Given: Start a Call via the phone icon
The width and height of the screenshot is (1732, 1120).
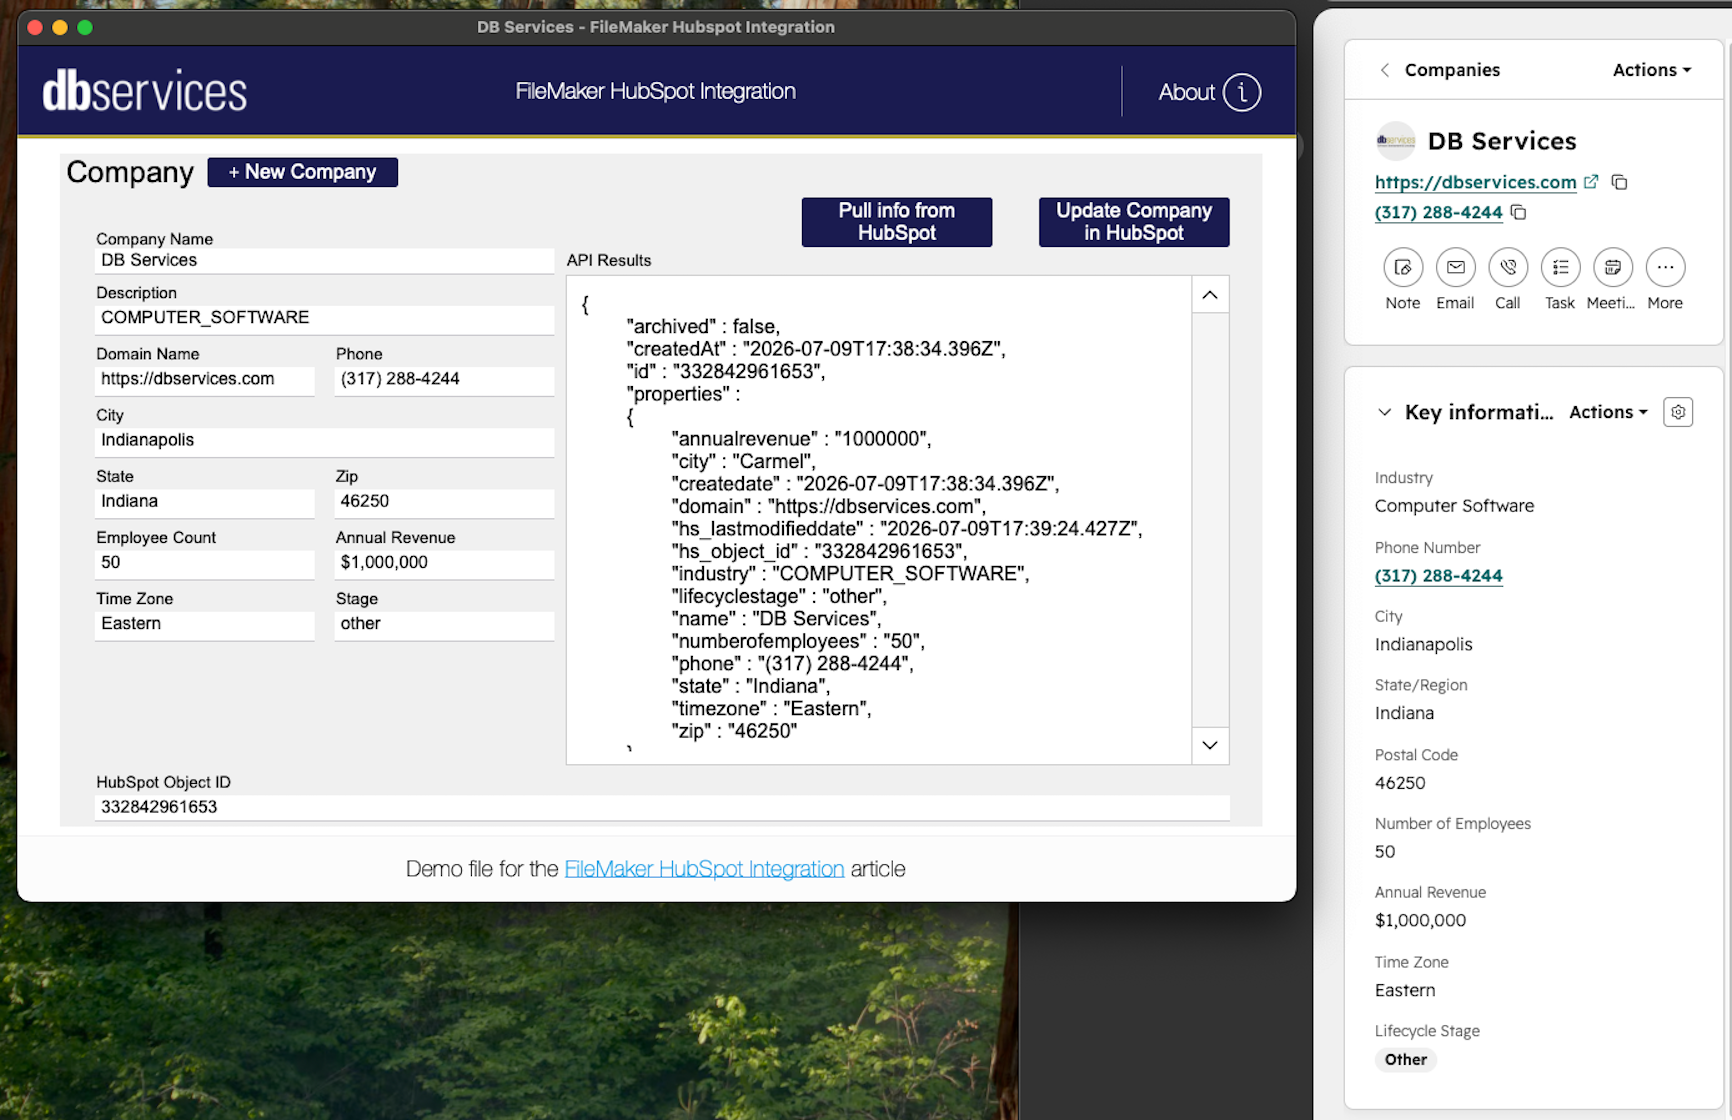Looking at the screenshot, I should point(1508,267).
